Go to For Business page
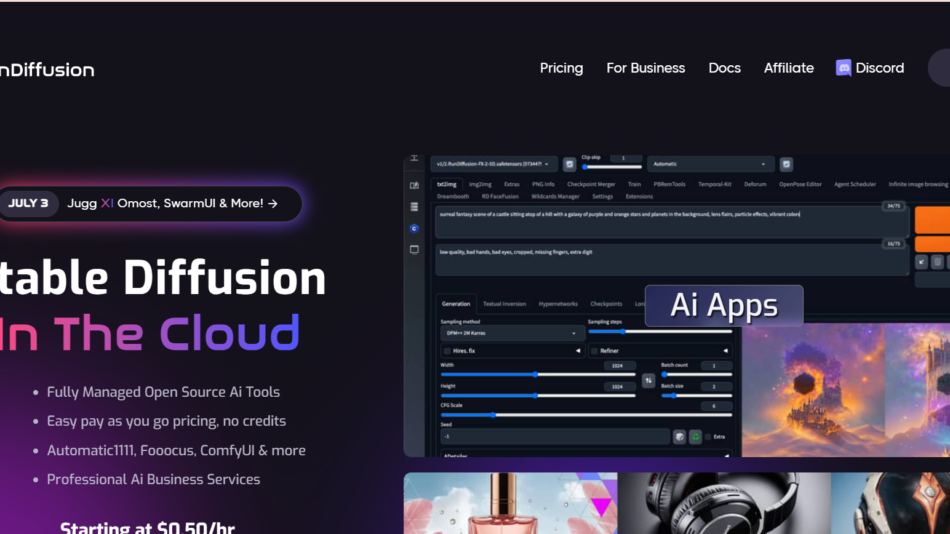This screenshot has height=534, width=950. pos(645,68)
